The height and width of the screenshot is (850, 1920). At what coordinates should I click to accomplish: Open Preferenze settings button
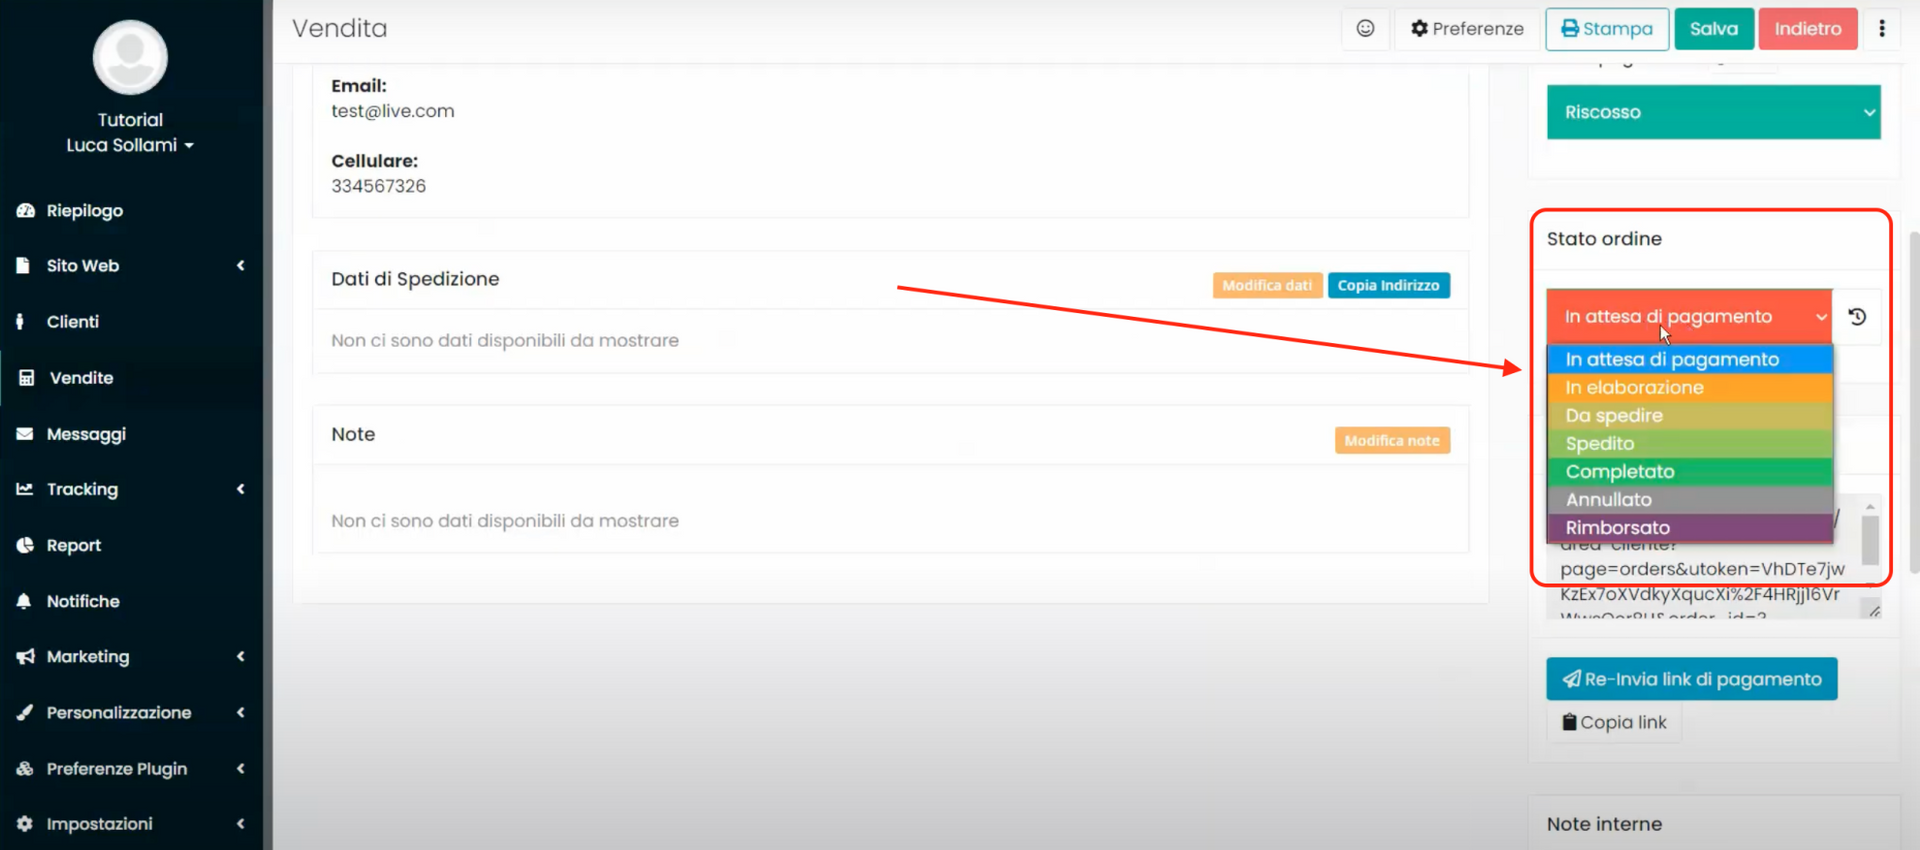pos(1467,28)
